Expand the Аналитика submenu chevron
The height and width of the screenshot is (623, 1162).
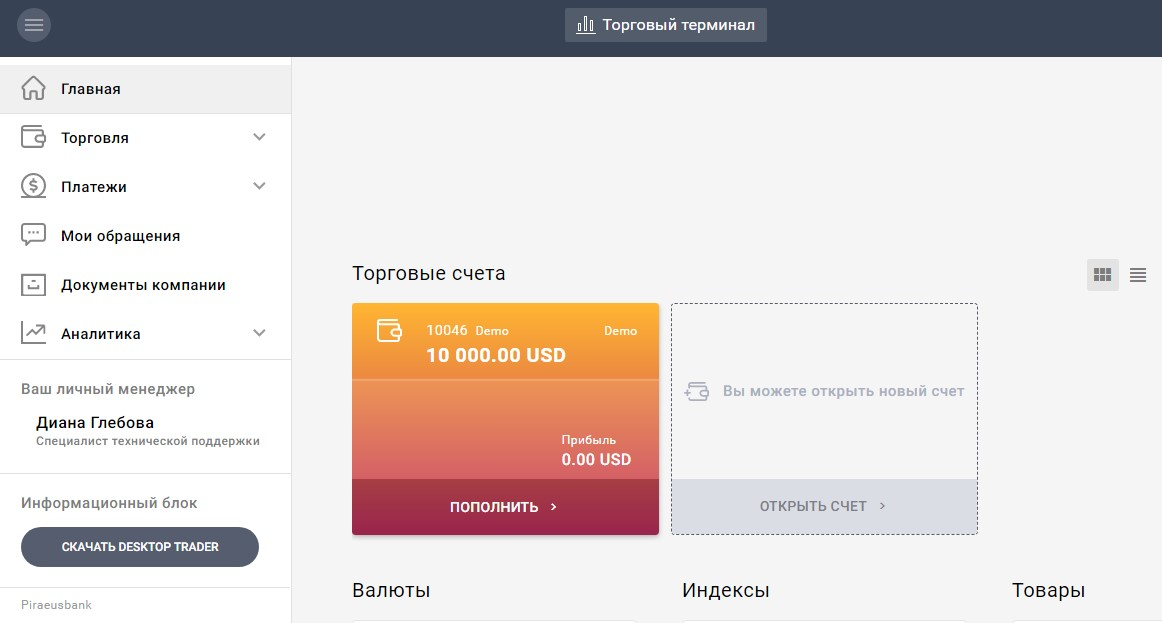point(260,333)
